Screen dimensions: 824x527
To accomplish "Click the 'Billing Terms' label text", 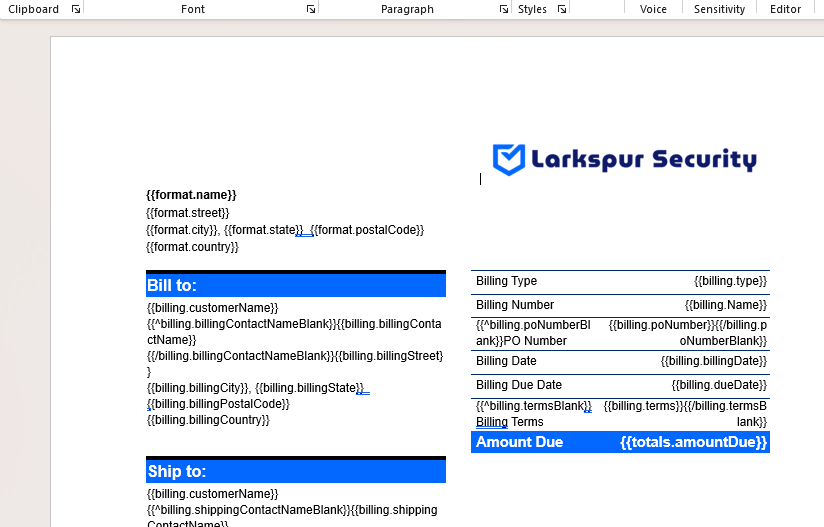I will [x=510, y=422].
